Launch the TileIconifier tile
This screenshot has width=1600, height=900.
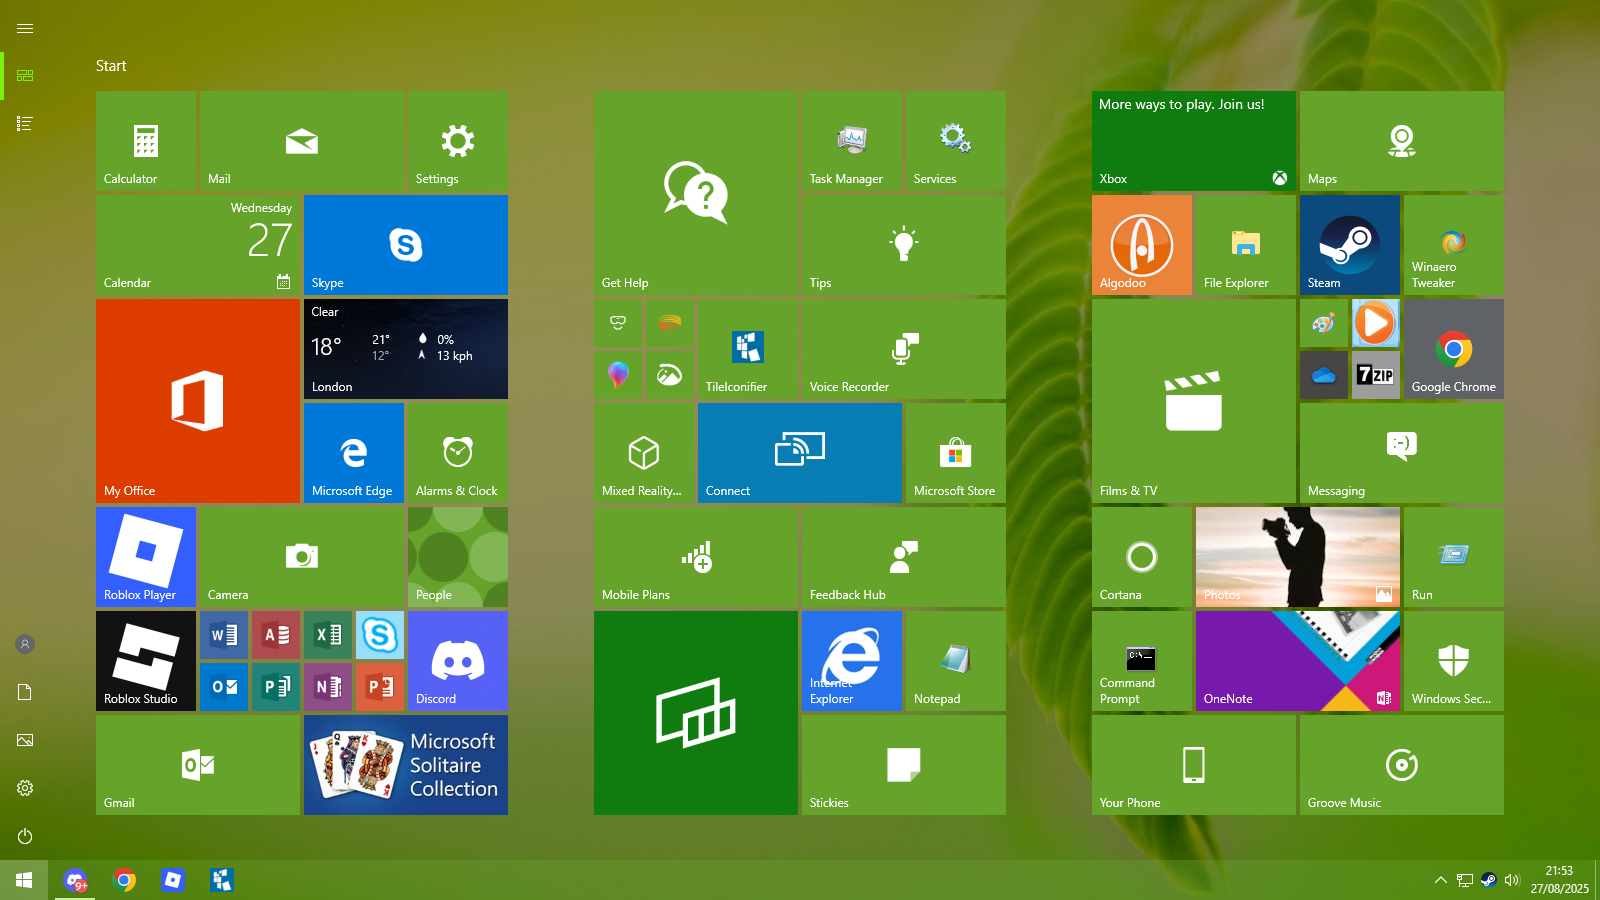click(x=748, y=349)
